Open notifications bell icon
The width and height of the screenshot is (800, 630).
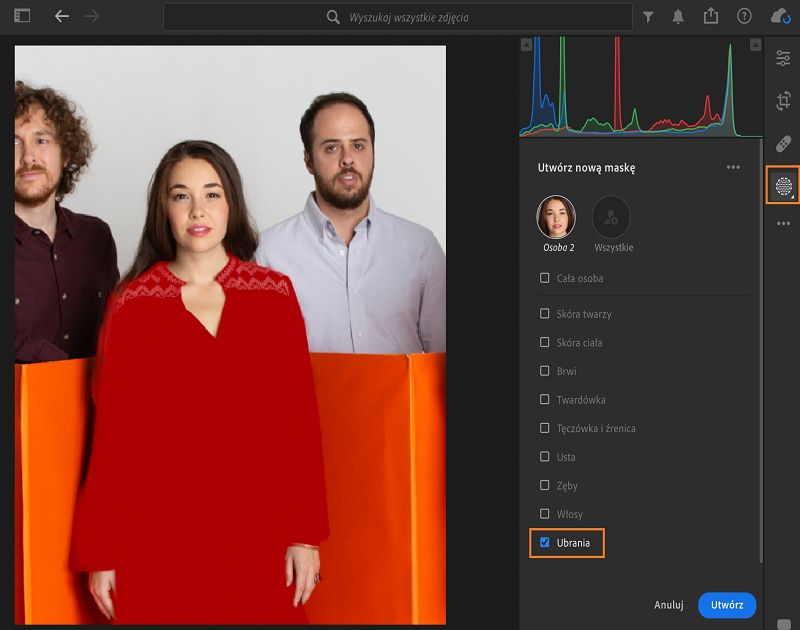tap(678, 17)
